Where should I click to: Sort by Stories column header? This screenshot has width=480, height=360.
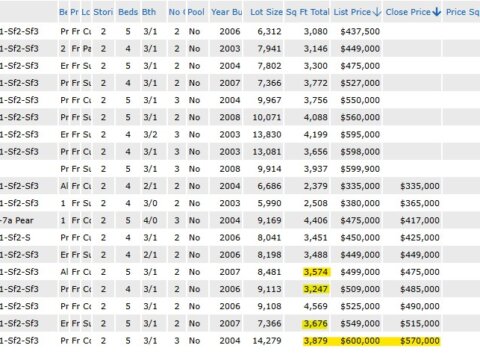pyautogui.click(x=103, y=12)
